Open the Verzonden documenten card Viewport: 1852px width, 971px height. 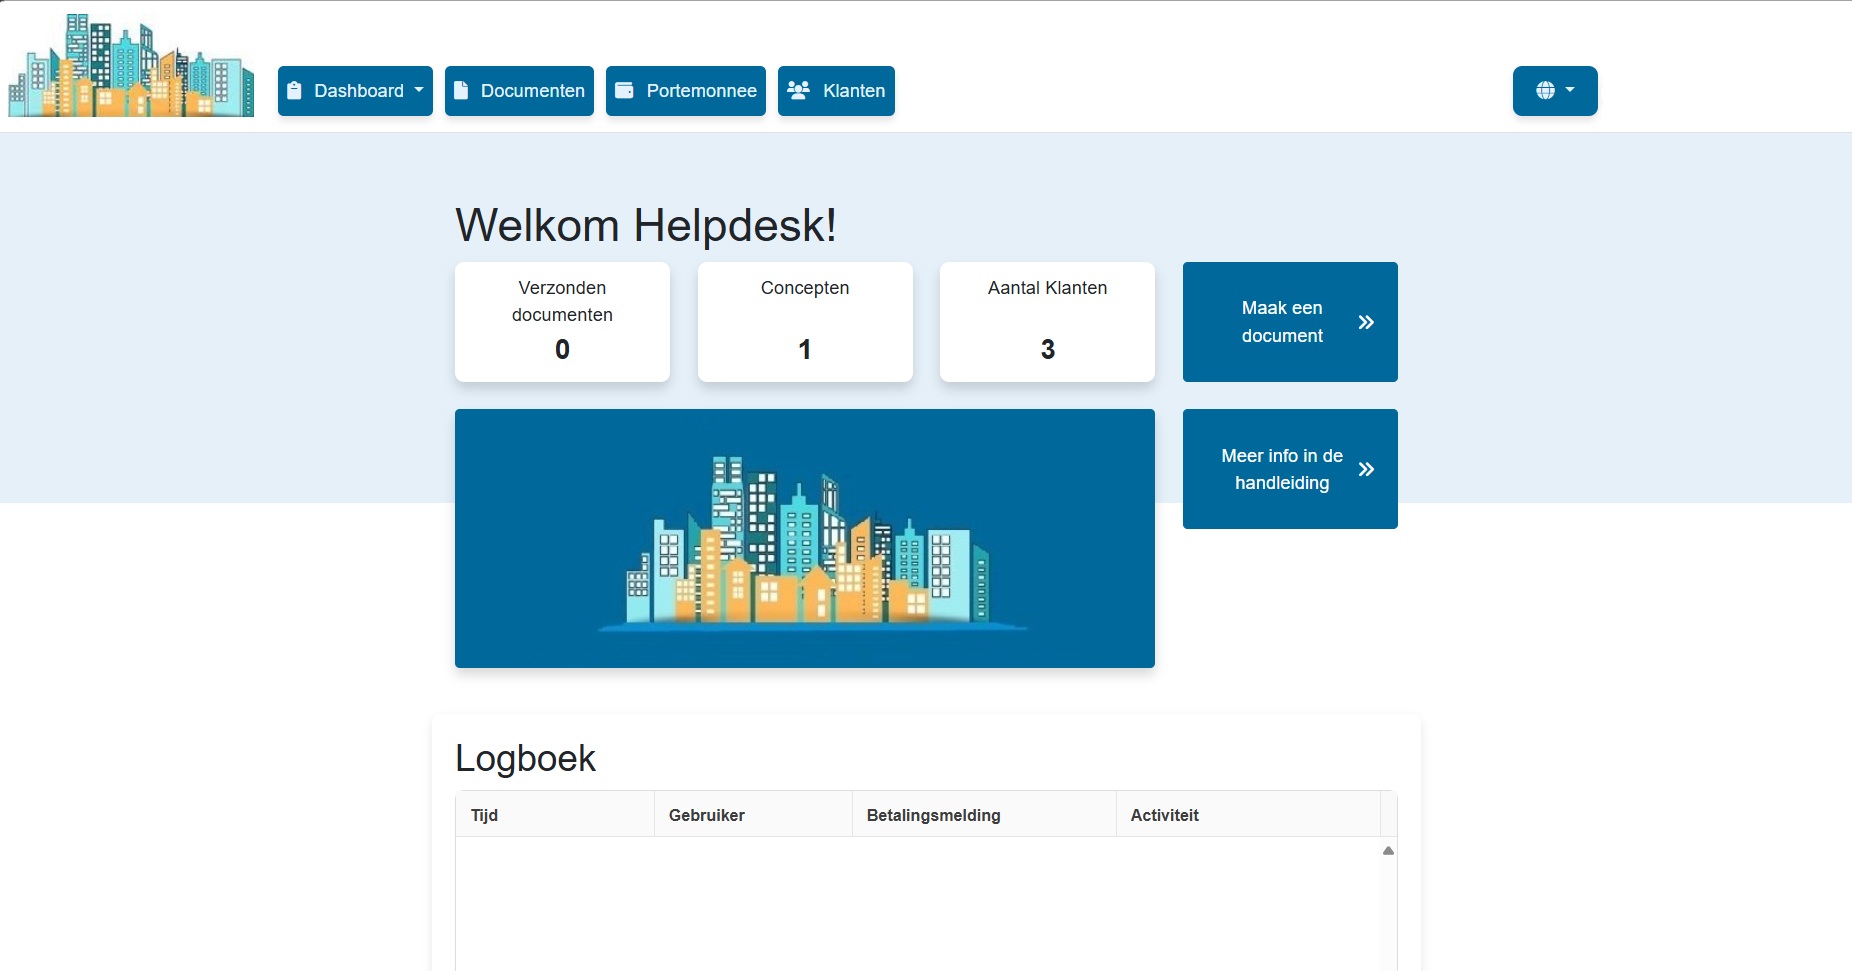pyautogui.click(x=562, y=322)
